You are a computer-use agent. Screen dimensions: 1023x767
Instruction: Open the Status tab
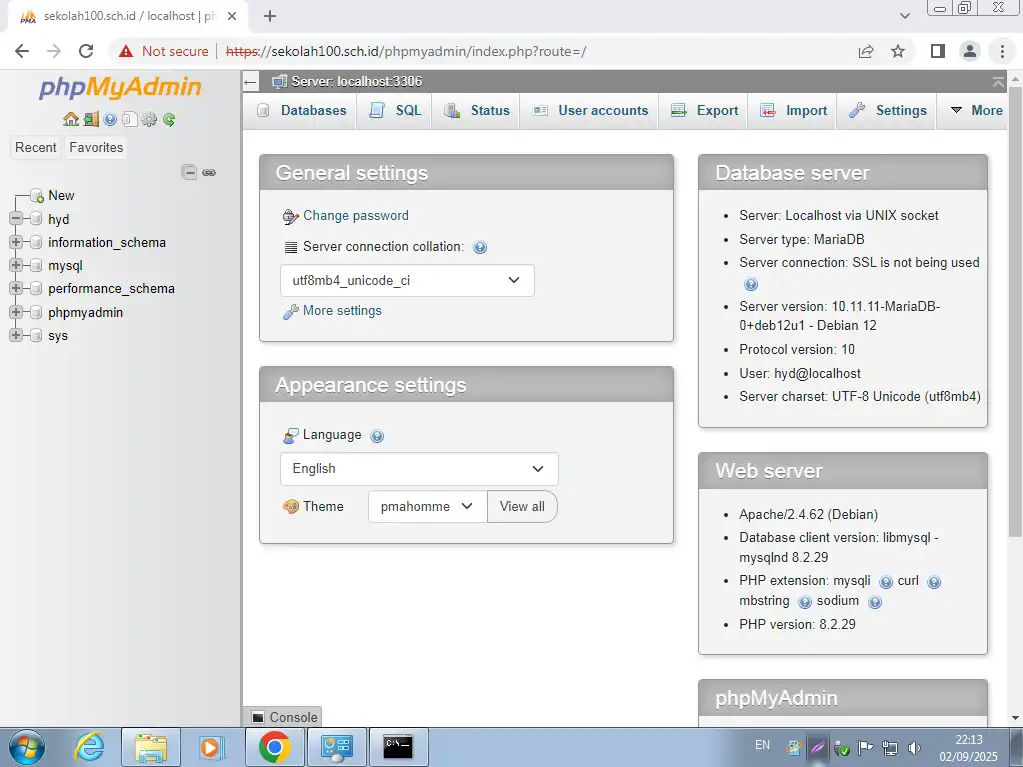[x=476, y=111]
